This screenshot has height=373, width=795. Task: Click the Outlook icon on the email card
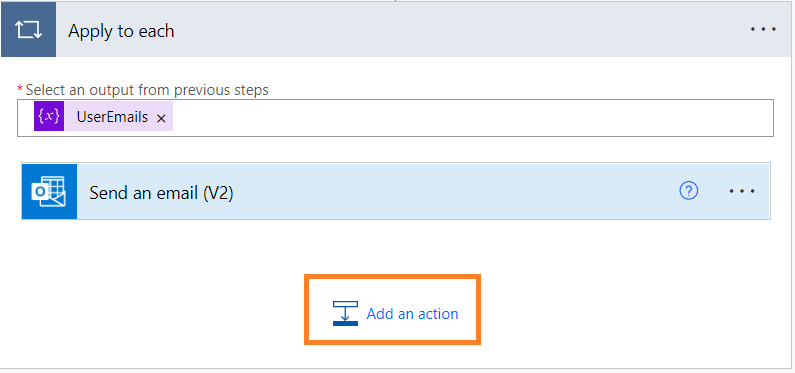[49, 192]
